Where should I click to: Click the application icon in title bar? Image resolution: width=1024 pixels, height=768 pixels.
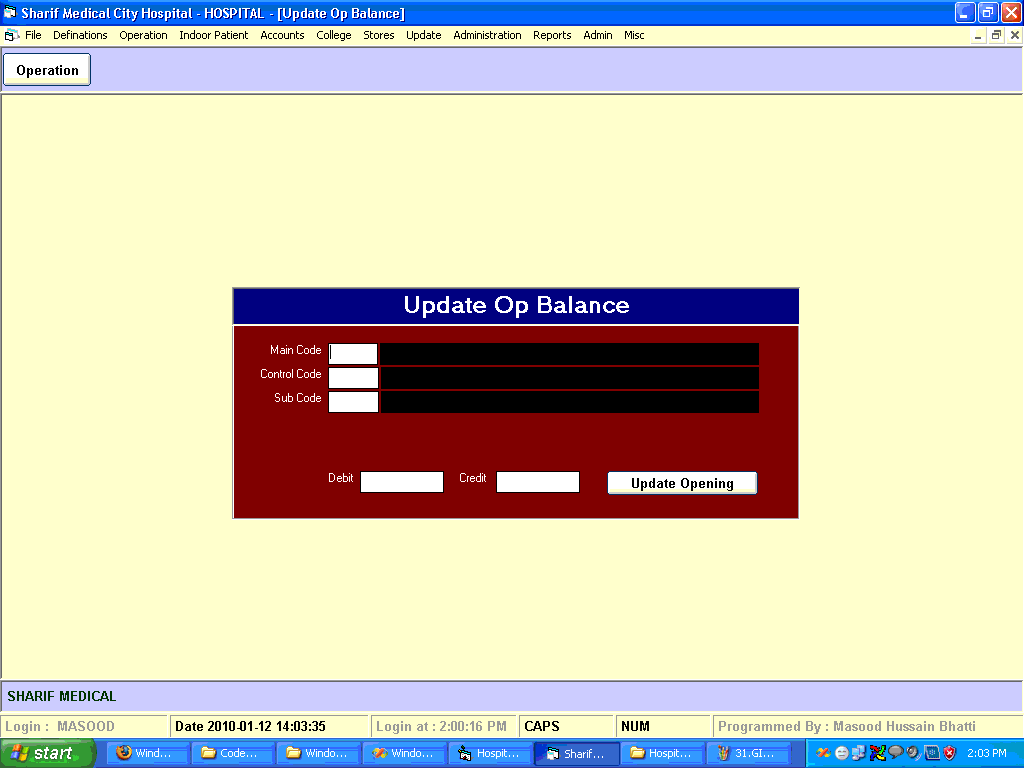10,12
